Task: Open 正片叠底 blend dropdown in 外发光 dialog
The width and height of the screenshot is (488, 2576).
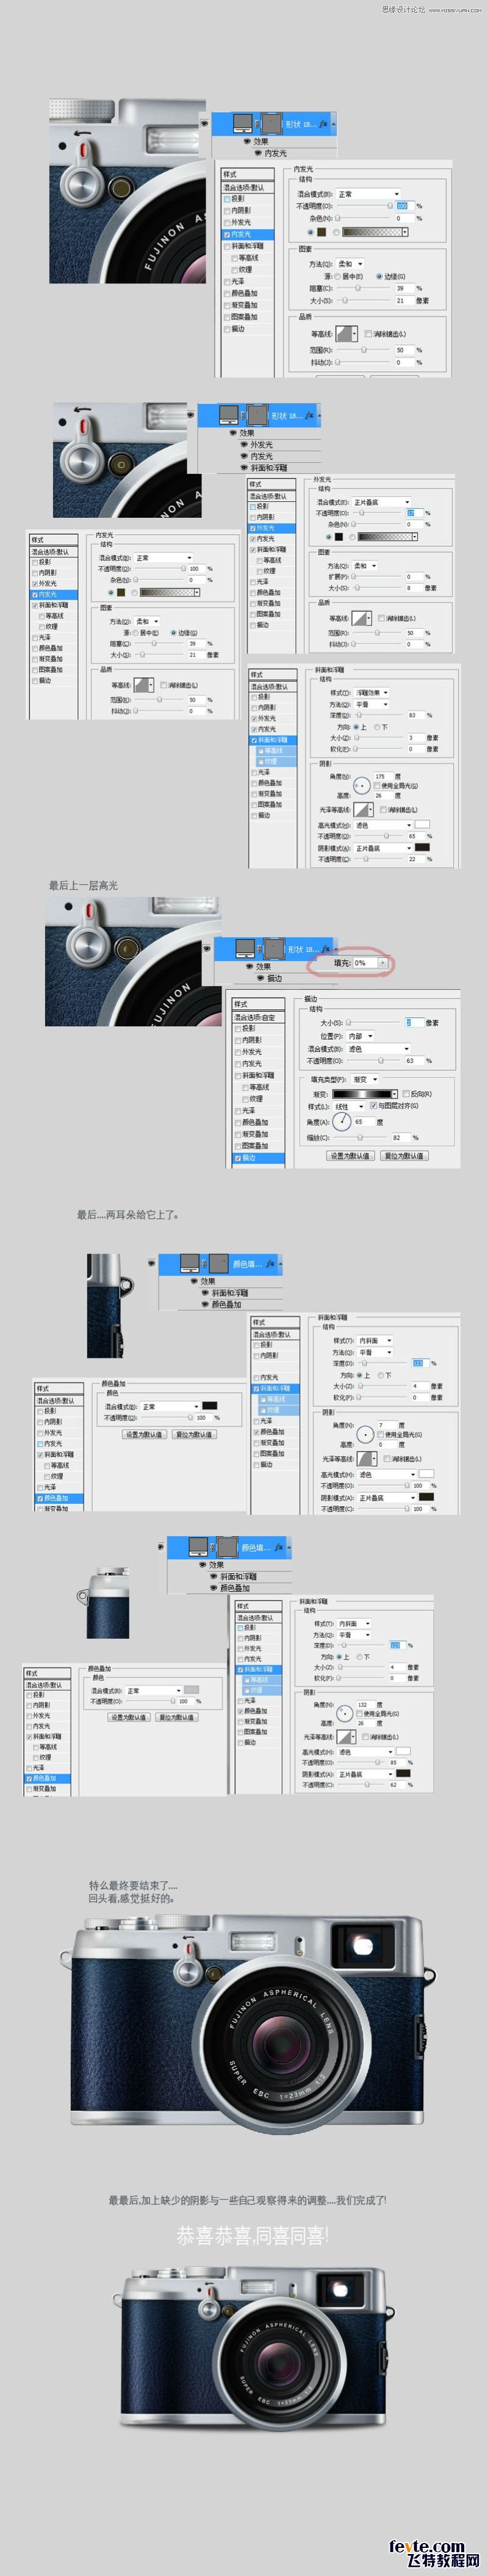Action: click(x=381, y=502)
